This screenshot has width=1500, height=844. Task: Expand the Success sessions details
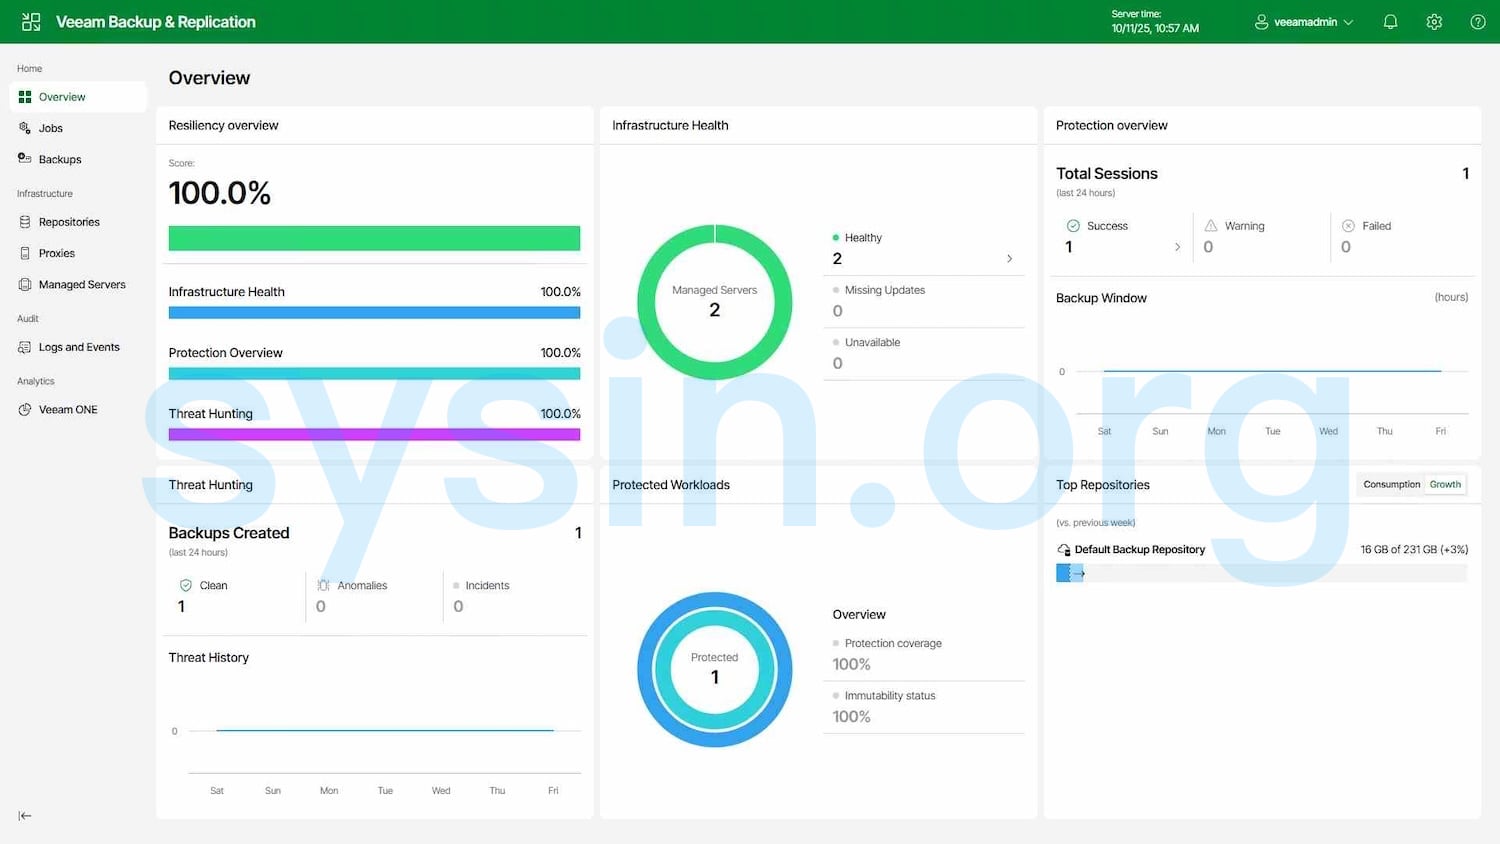(1177, 247)
